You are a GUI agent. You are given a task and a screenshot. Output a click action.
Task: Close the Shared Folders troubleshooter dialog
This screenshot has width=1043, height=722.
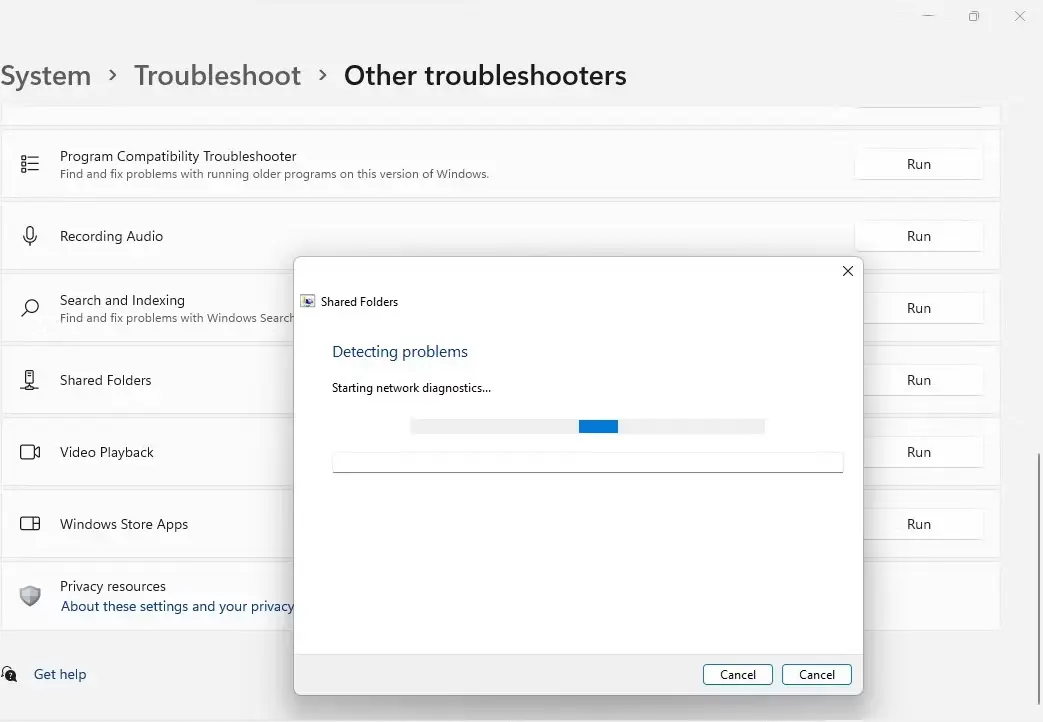[847, 271]
